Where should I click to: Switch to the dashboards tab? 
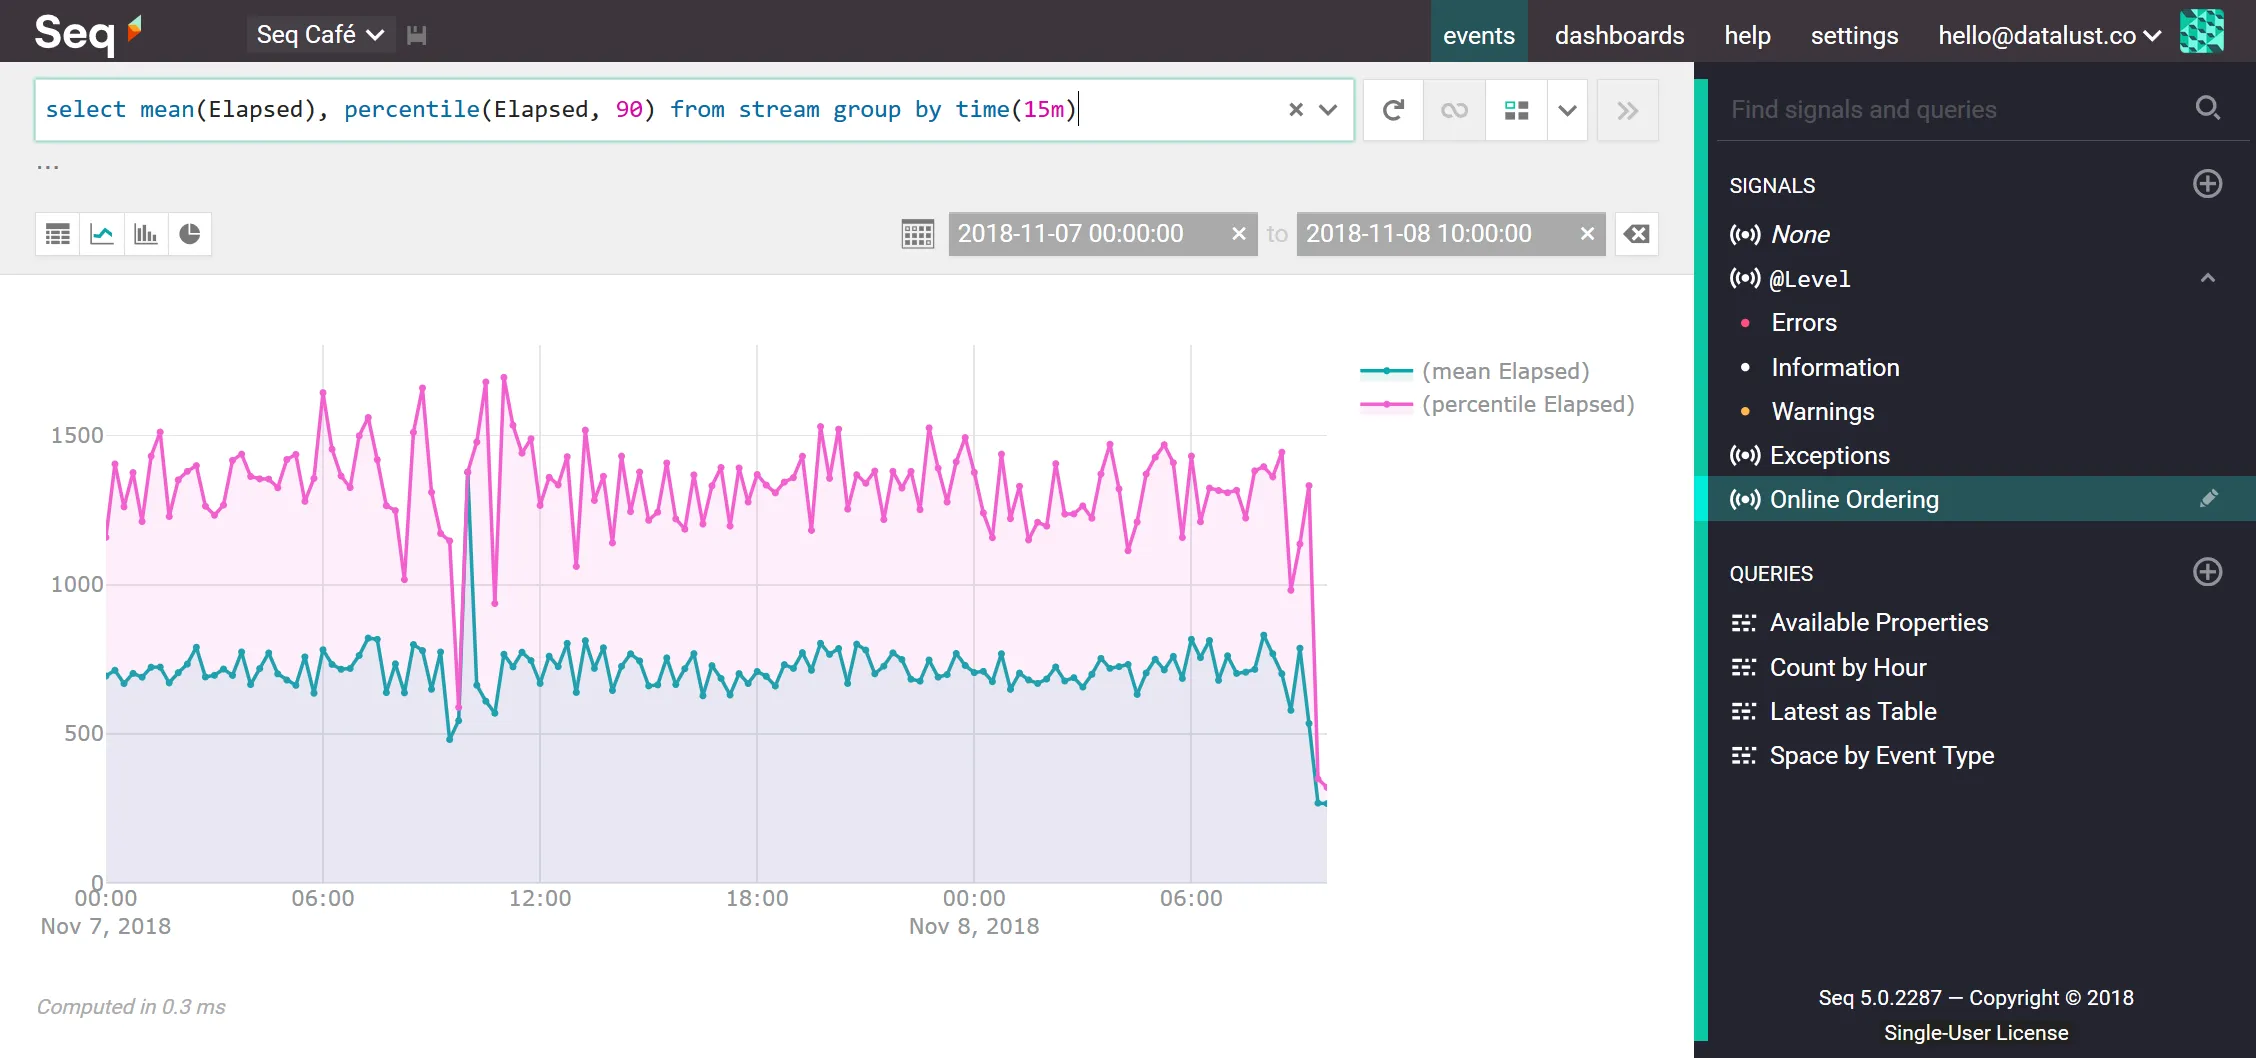tap(1619, 34)
